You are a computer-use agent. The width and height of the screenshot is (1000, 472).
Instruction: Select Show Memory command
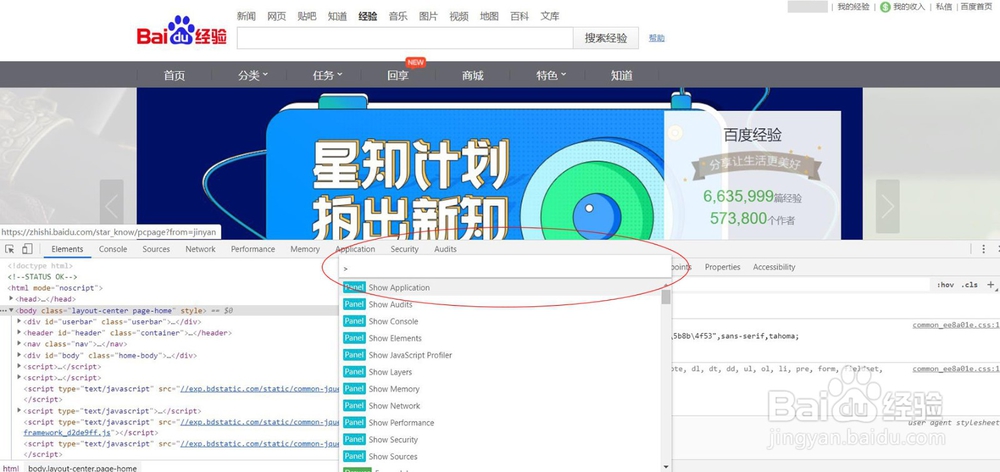tap(500, 389)
